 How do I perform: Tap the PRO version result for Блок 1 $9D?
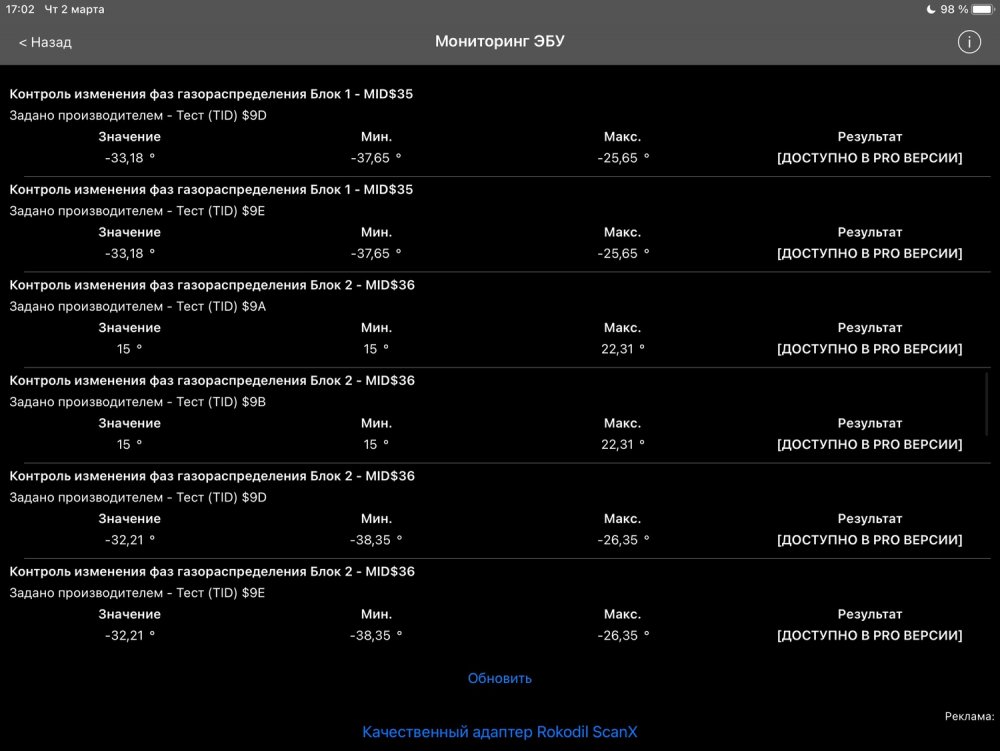(x=869, y=158)
